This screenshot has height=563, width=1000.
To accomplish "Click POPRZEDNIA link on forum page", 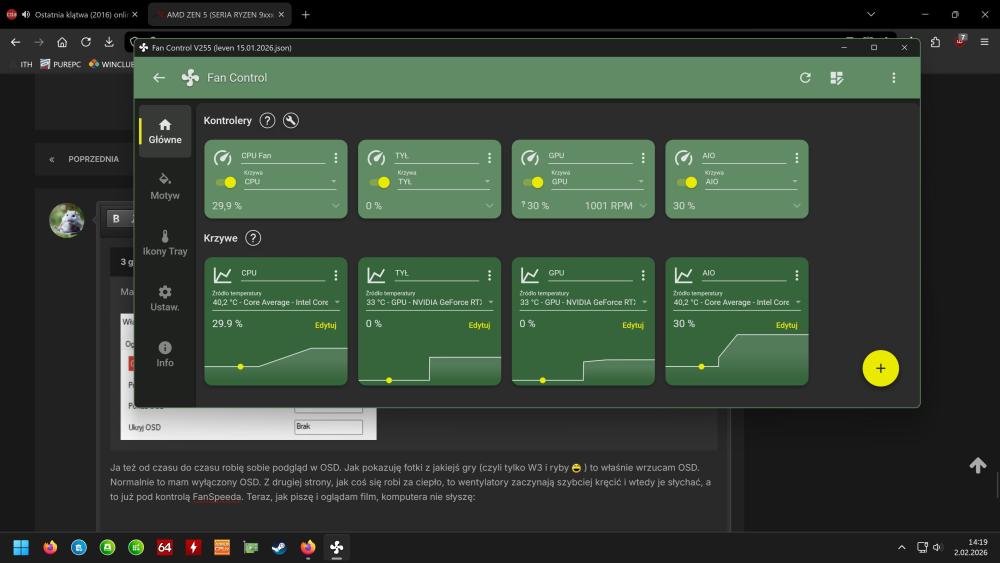I will (x=93, y=159).
